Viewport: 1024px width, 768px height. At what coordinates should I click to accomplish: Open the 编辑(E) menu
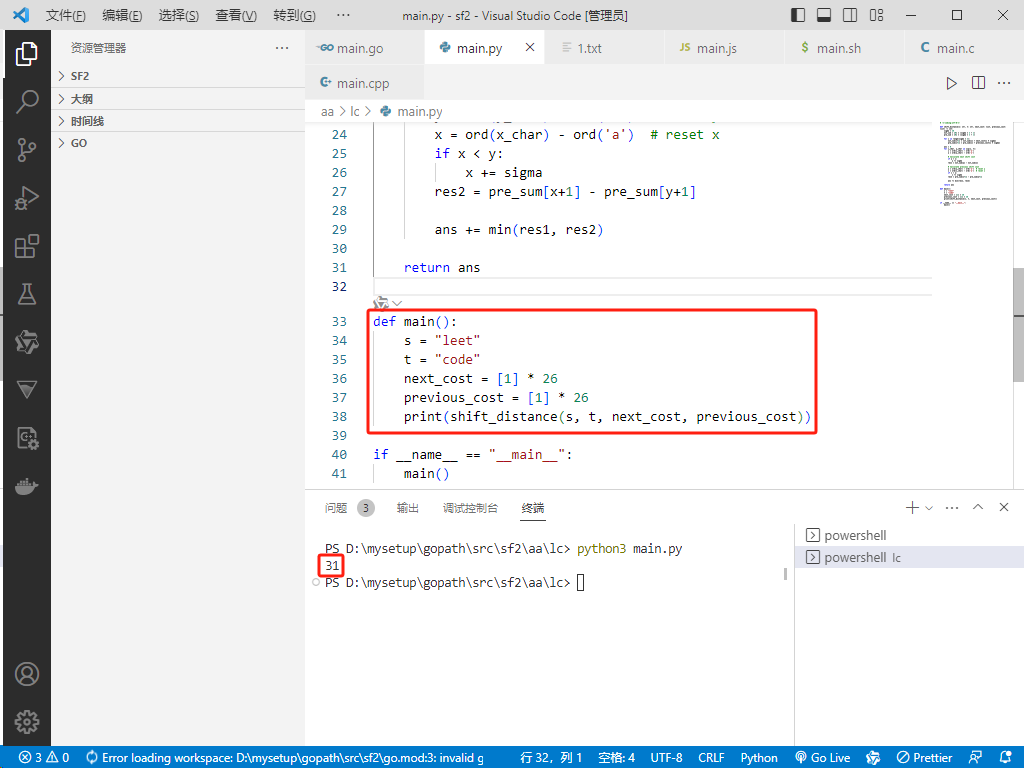point(122,15)
